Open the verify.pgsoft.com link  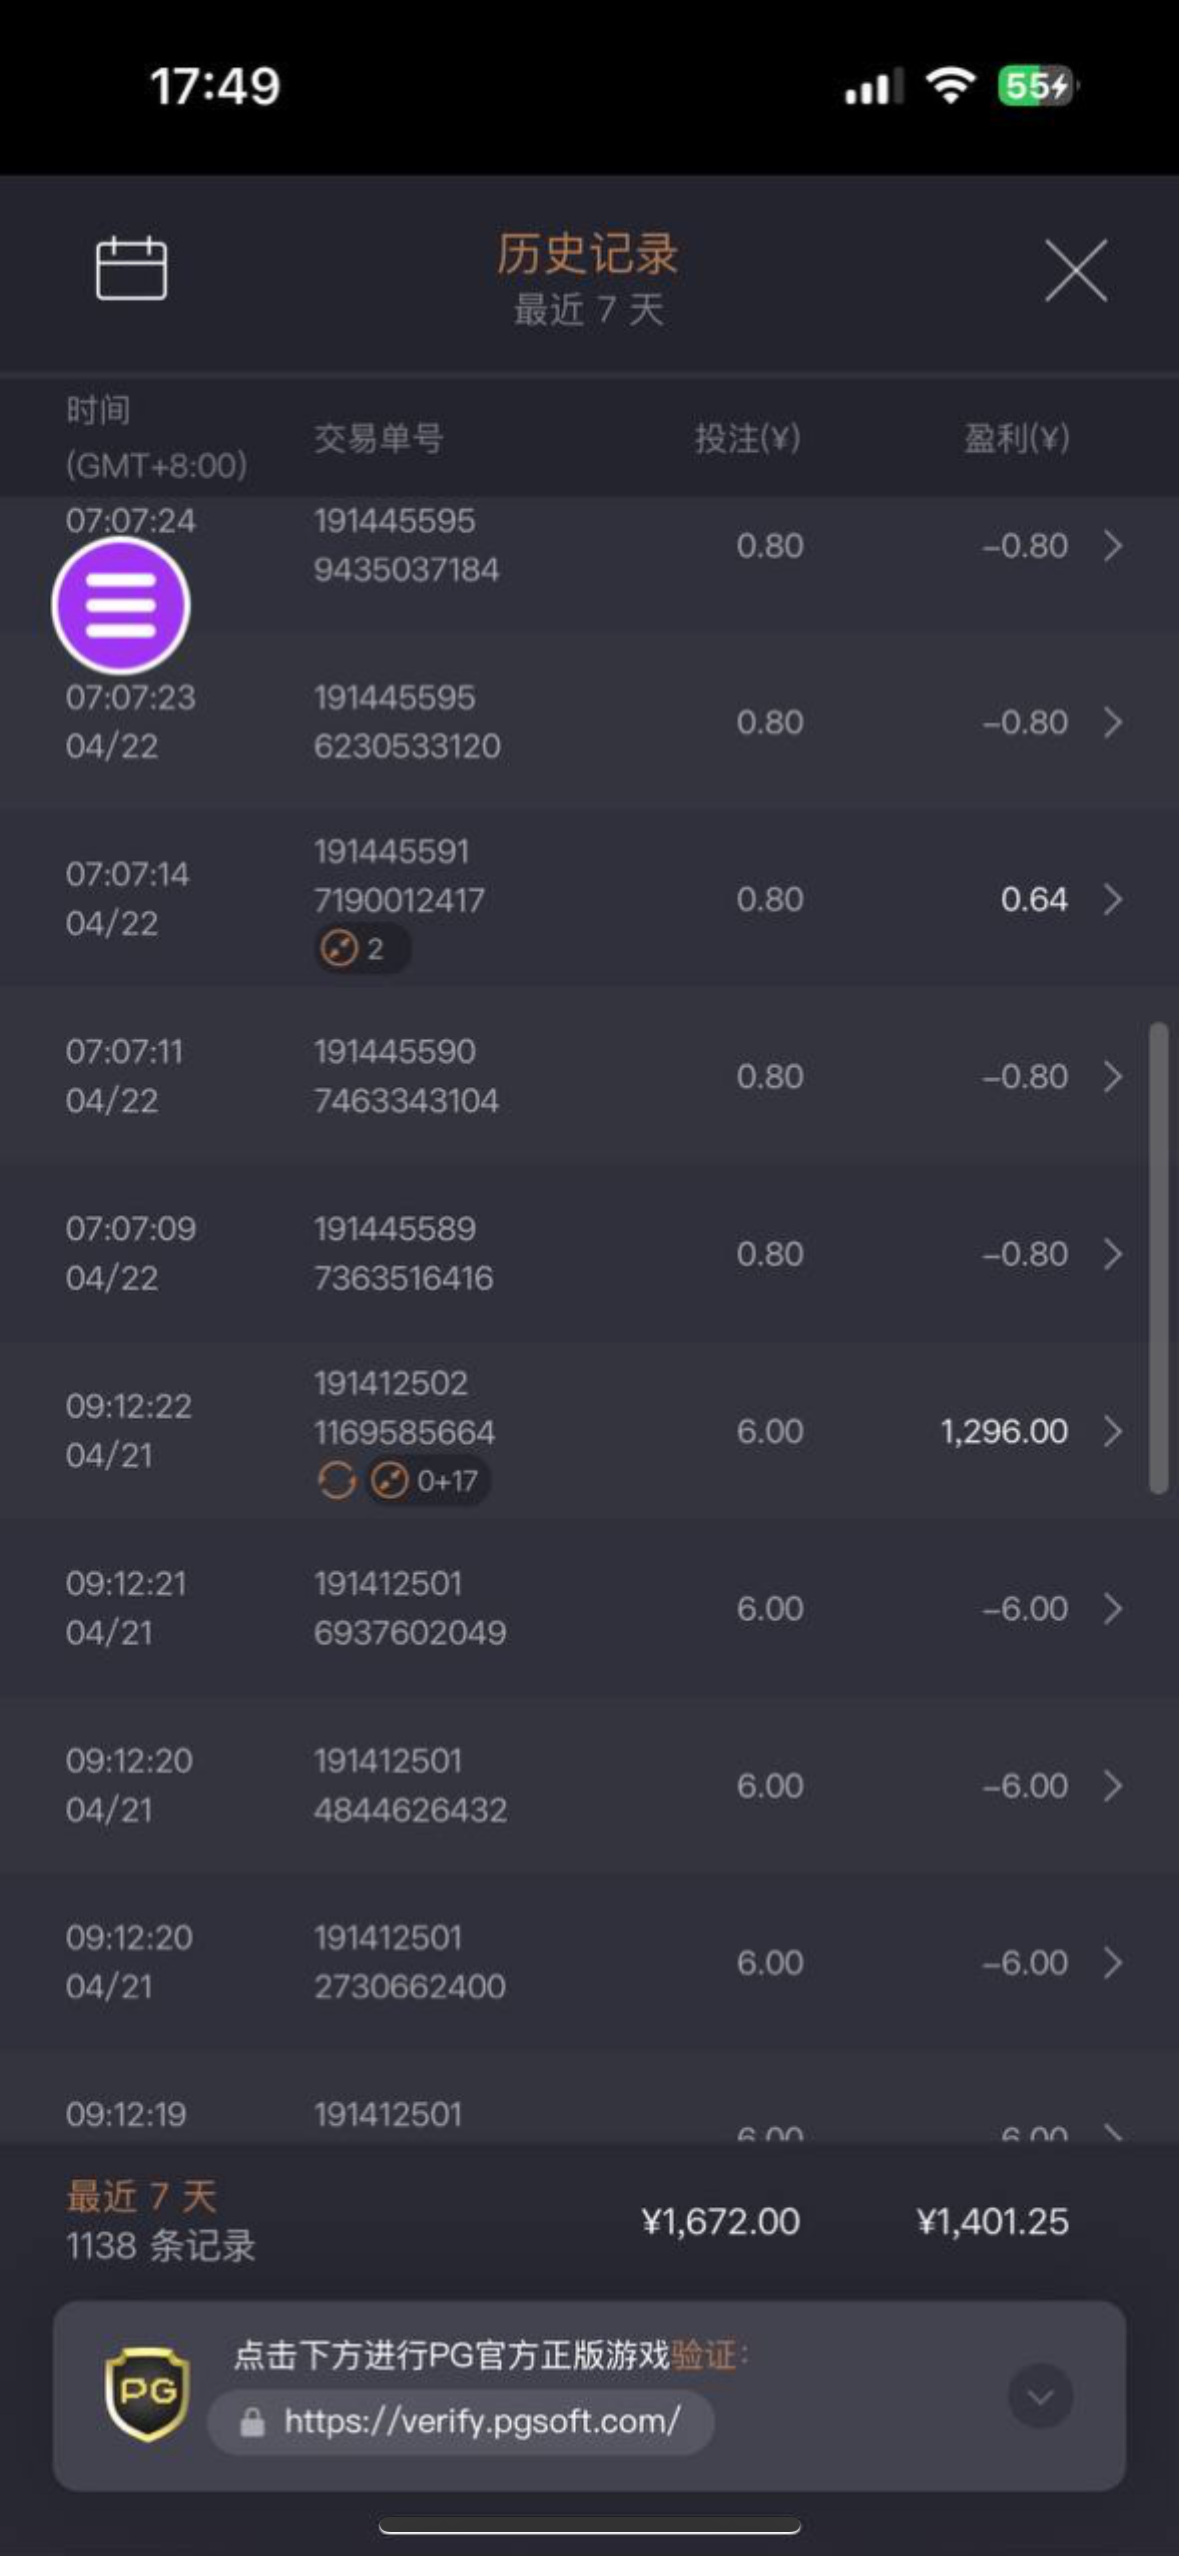(482, 2422)
